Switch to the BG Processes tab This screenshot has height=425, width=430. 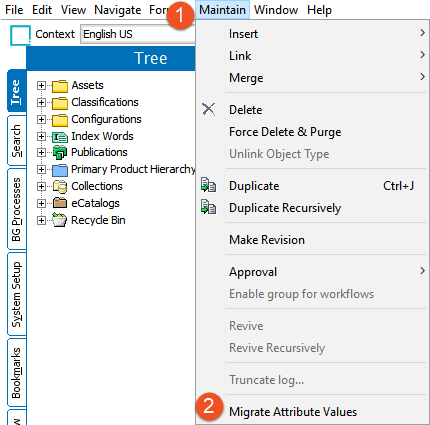pyautogui.click(x=16, y=209)
